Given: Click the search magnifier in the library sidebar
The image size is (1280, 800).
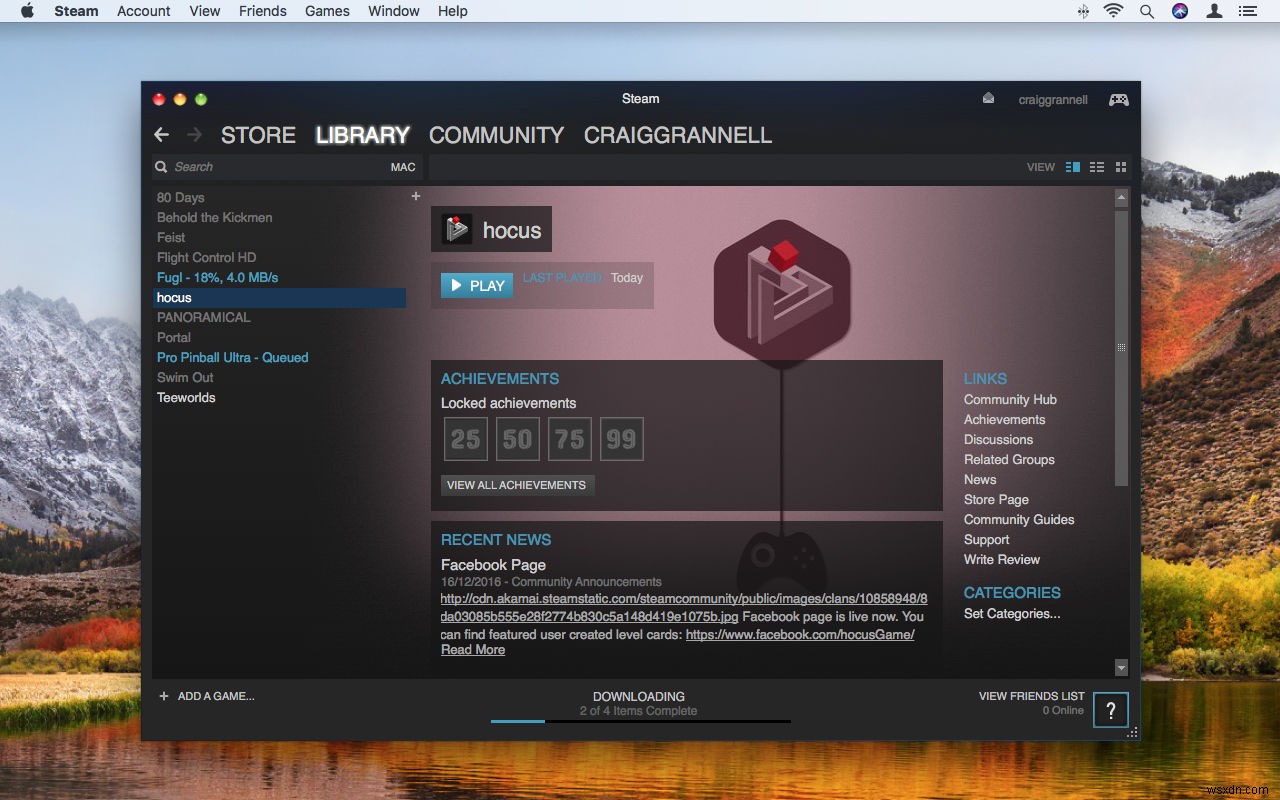Looking at the screenshot, I should click(x=161, y=166).
